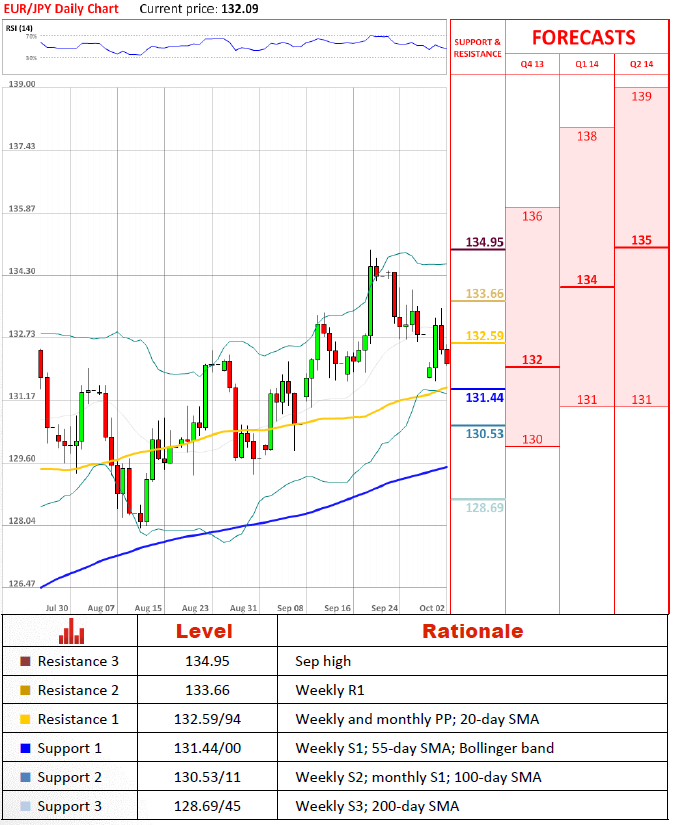Click the FORECASTS heading
673x825 pixels.
point(583,38)
